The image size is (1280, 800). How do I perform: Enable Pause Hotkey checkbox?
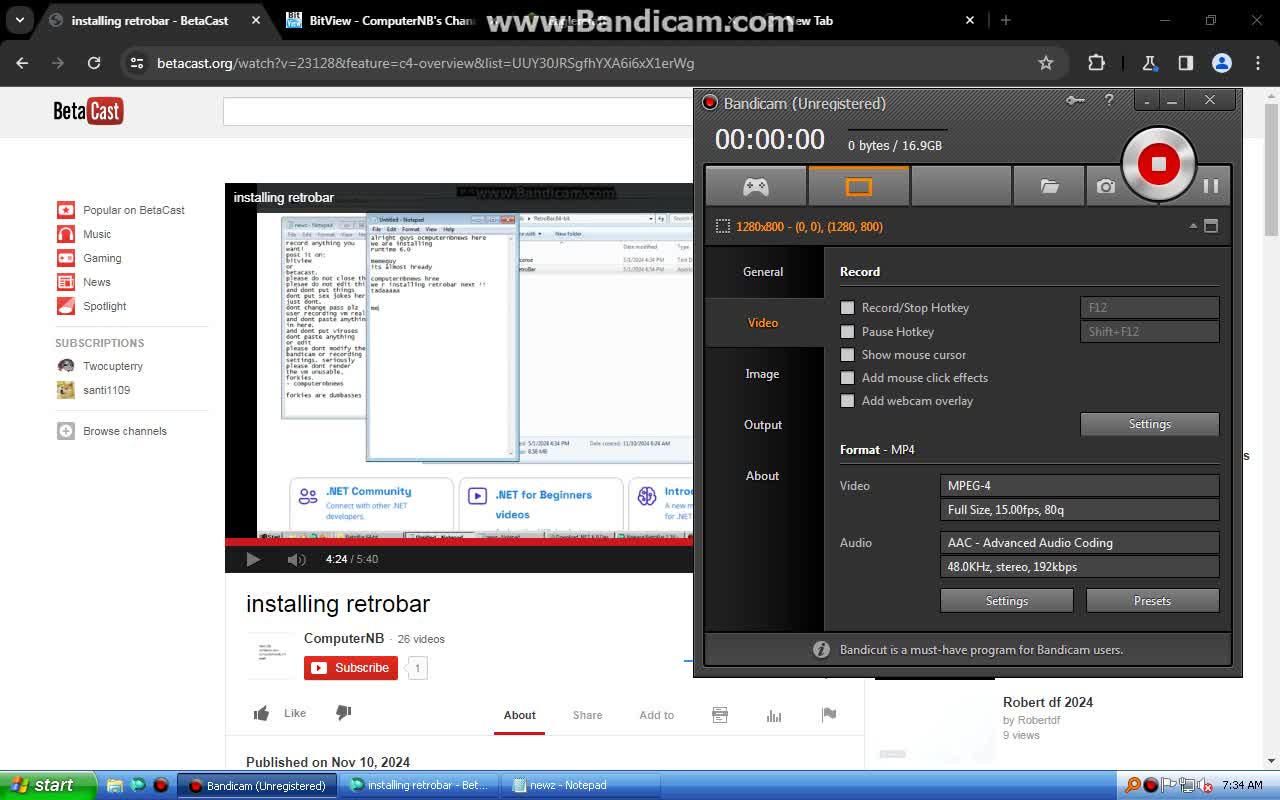[848, 332]
